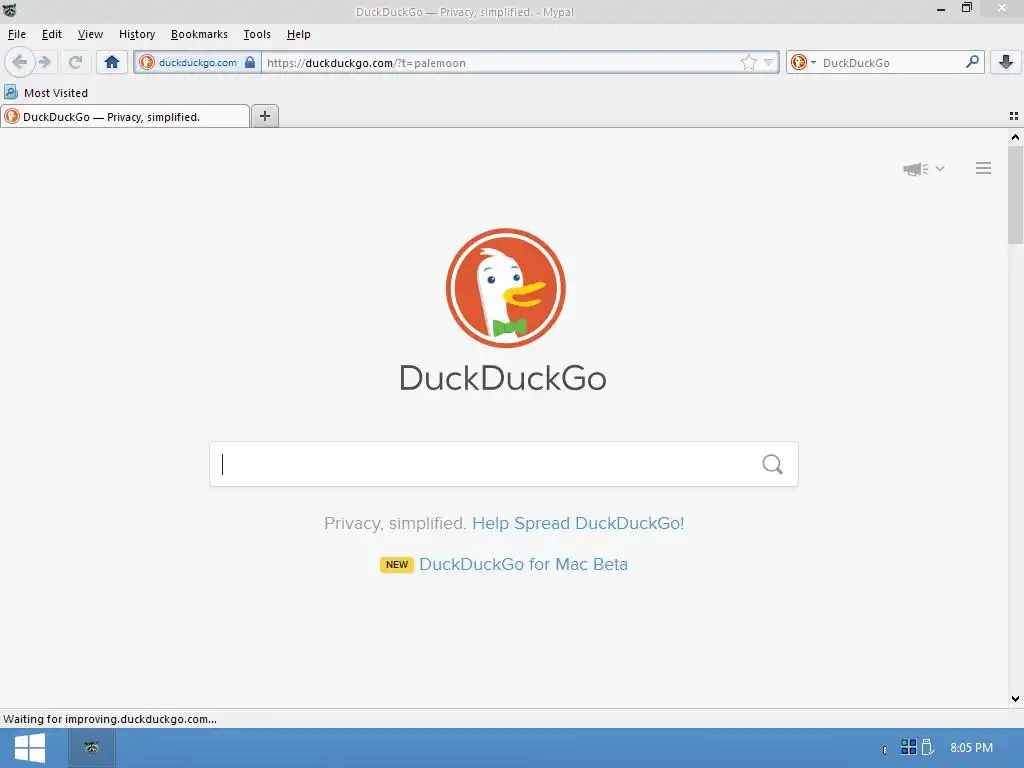
Task: Open the Tools menu
Action: coord(257,34)
